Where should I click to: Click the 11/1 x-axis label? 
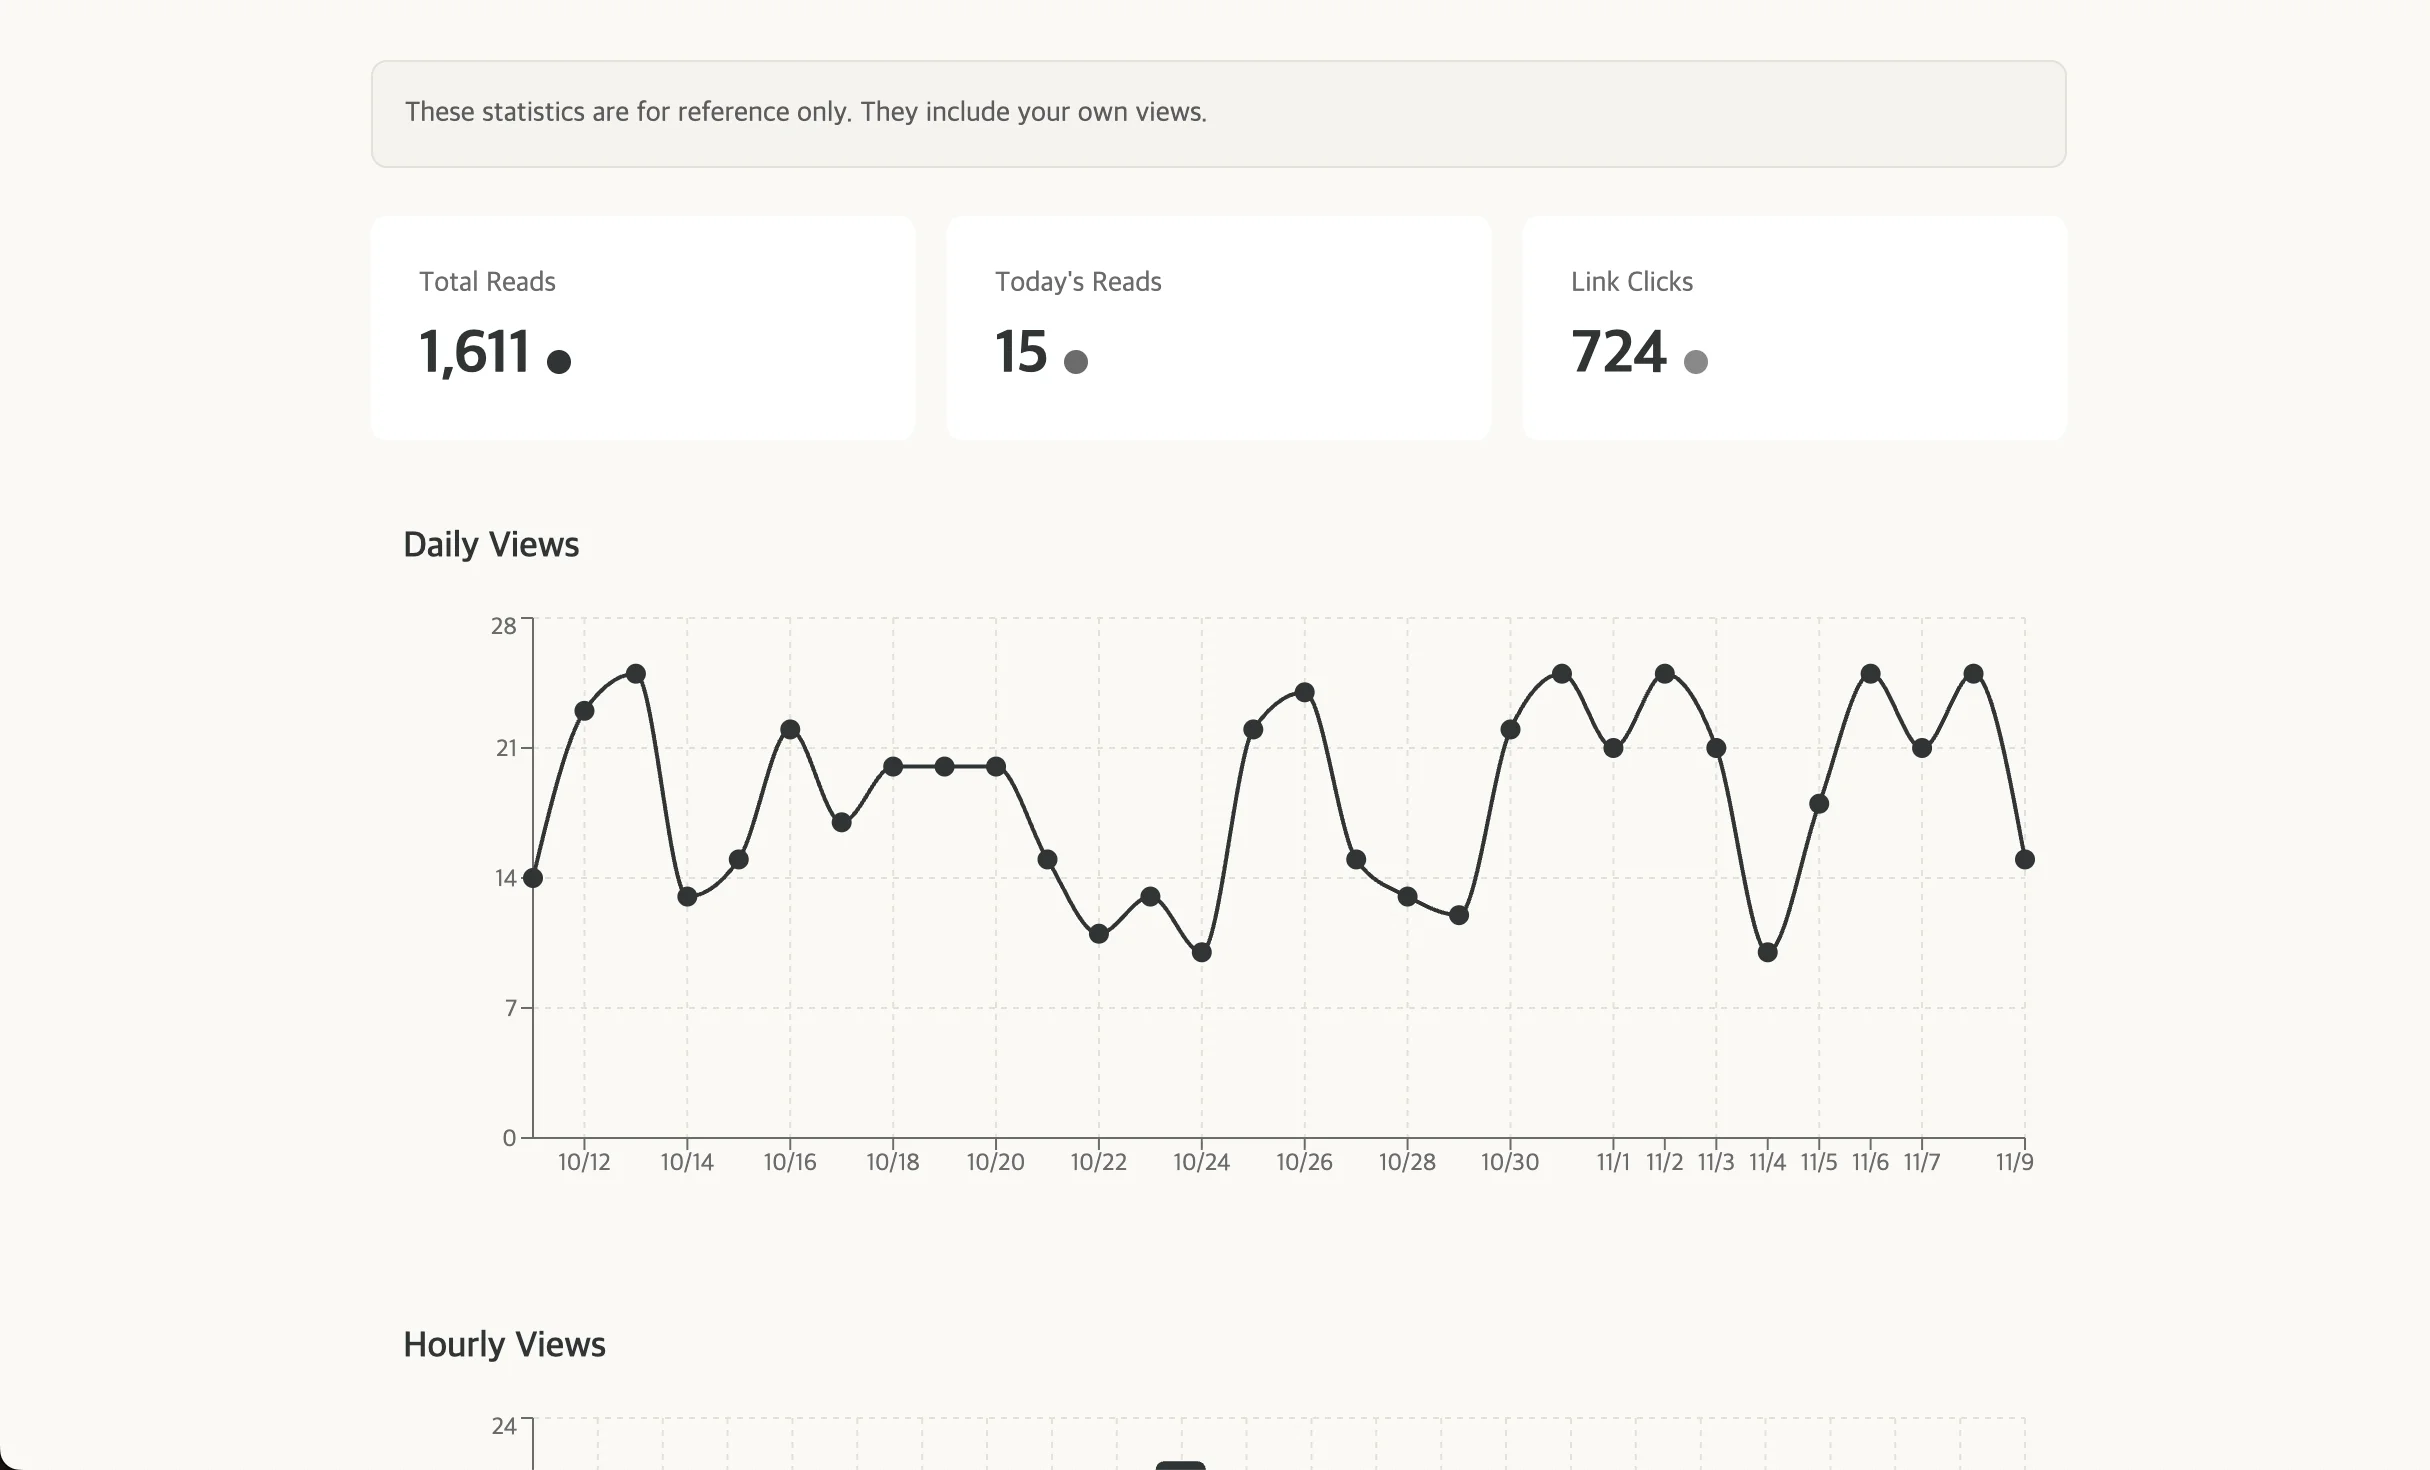(x=1614, y=1162)
